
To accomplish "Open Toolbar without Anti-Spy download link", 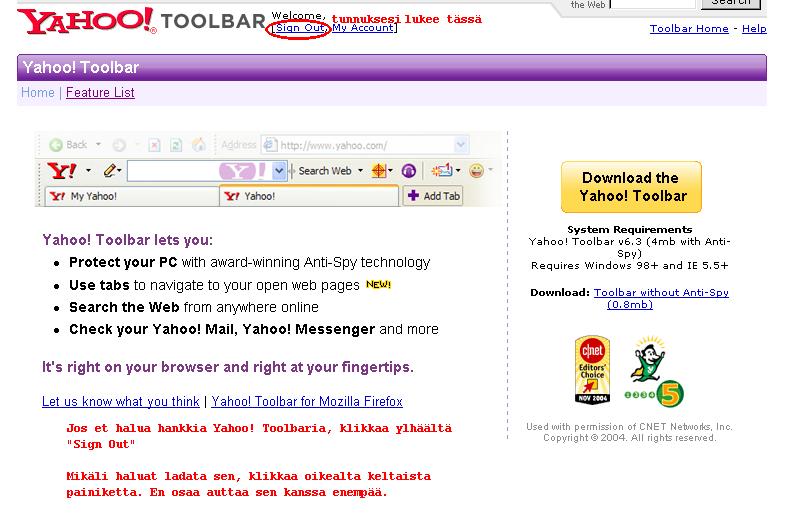I will click(660, 298).
